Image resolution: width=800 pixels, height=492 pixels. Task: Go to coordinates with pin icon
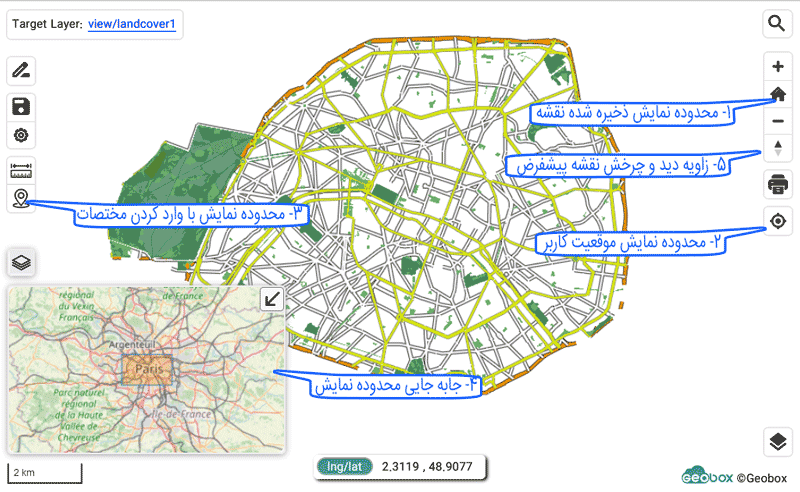[21, 200]
